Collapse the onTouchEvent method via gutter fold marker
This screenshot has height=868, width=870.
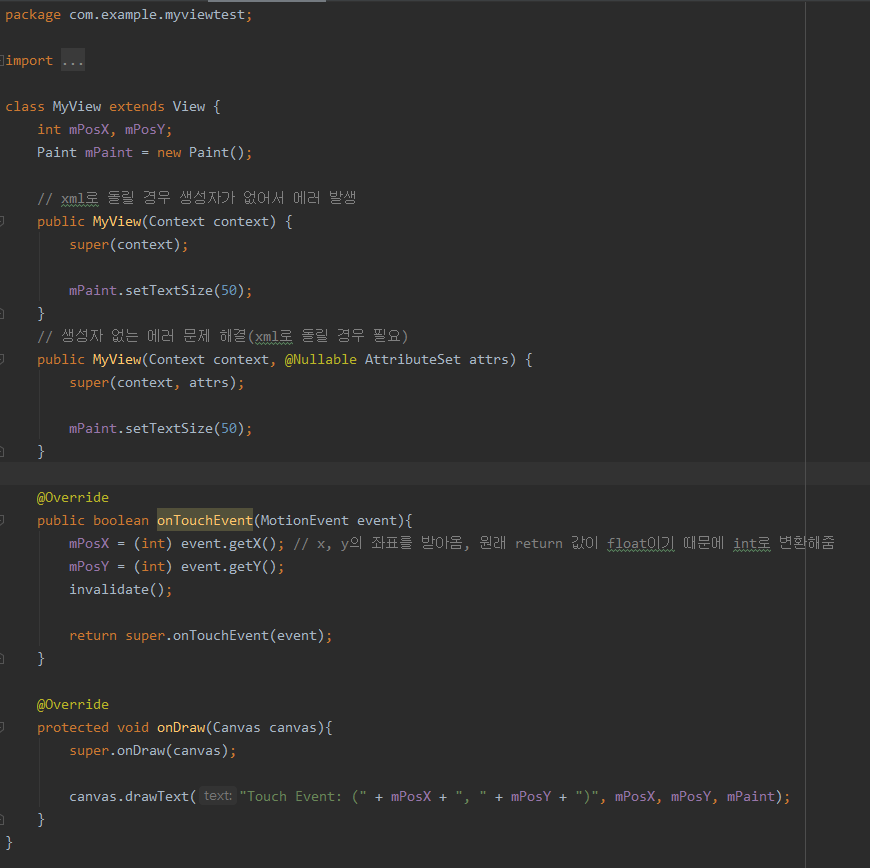2,521
